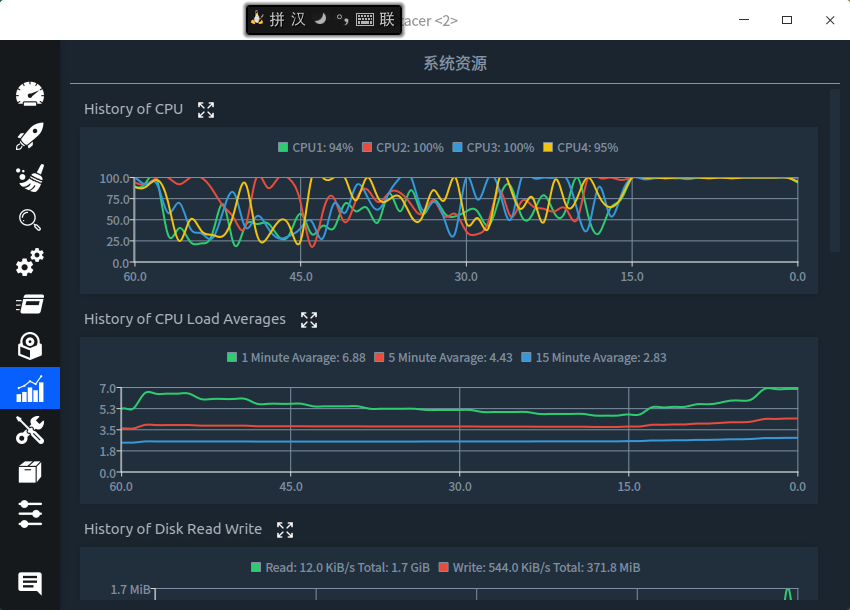Toggle the CPU3 series legend entry
850x610 pixels.
pyautogui.click(x=493, y=147)
